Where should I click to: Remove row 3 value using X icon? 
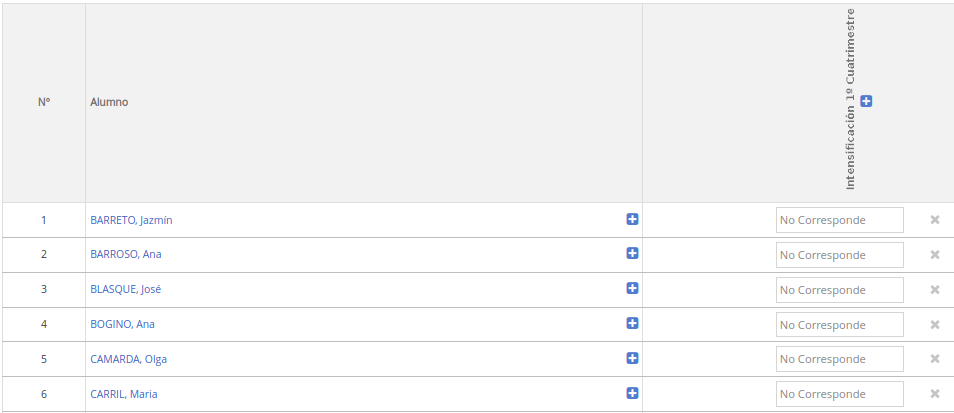935,290
